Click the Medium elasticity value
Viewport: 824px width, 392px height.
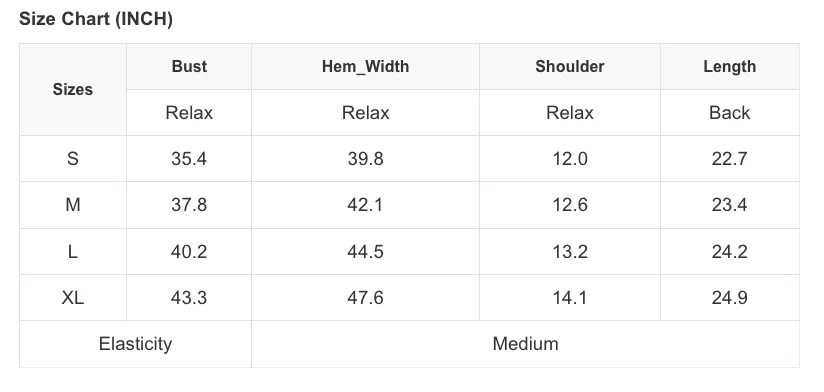coord(526,344)
